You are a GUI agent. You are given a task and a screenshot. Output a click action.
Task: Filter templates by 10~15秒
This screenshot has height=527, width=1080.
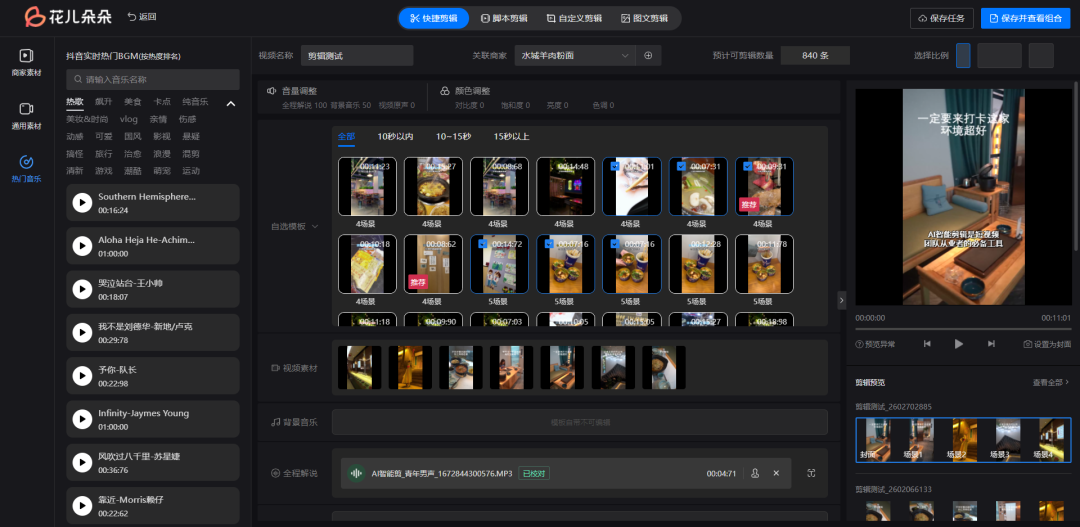(x=453, y=136)
